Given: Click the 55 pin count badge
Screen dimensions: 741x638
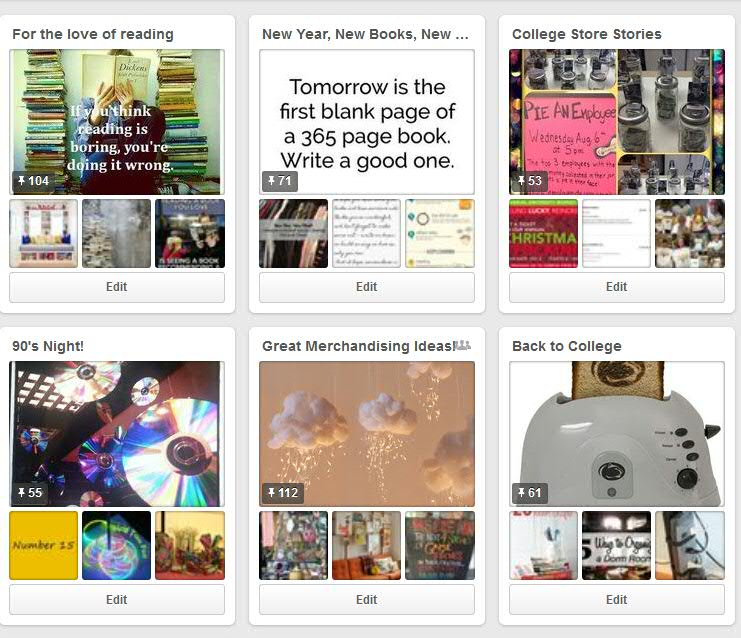Looking at the screenshot, I should coord(30,493).
